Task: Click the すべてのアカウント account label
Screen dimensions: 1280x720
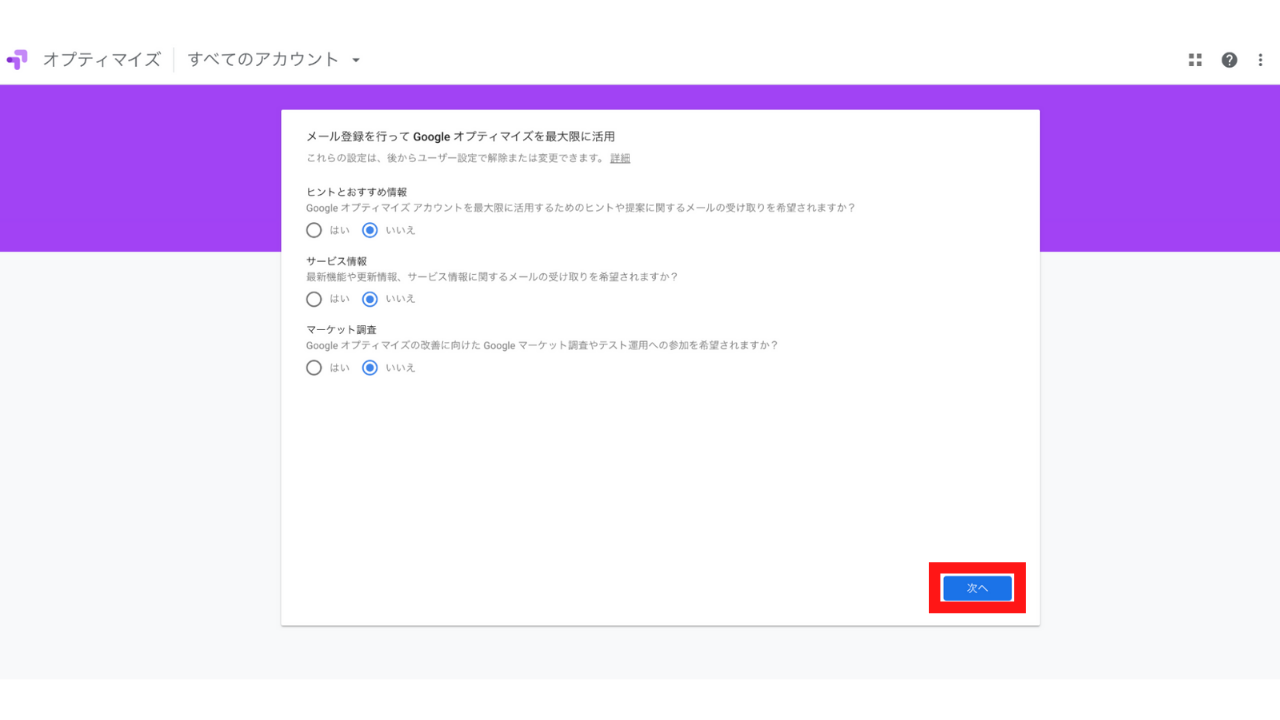Action: pos(264,60)
